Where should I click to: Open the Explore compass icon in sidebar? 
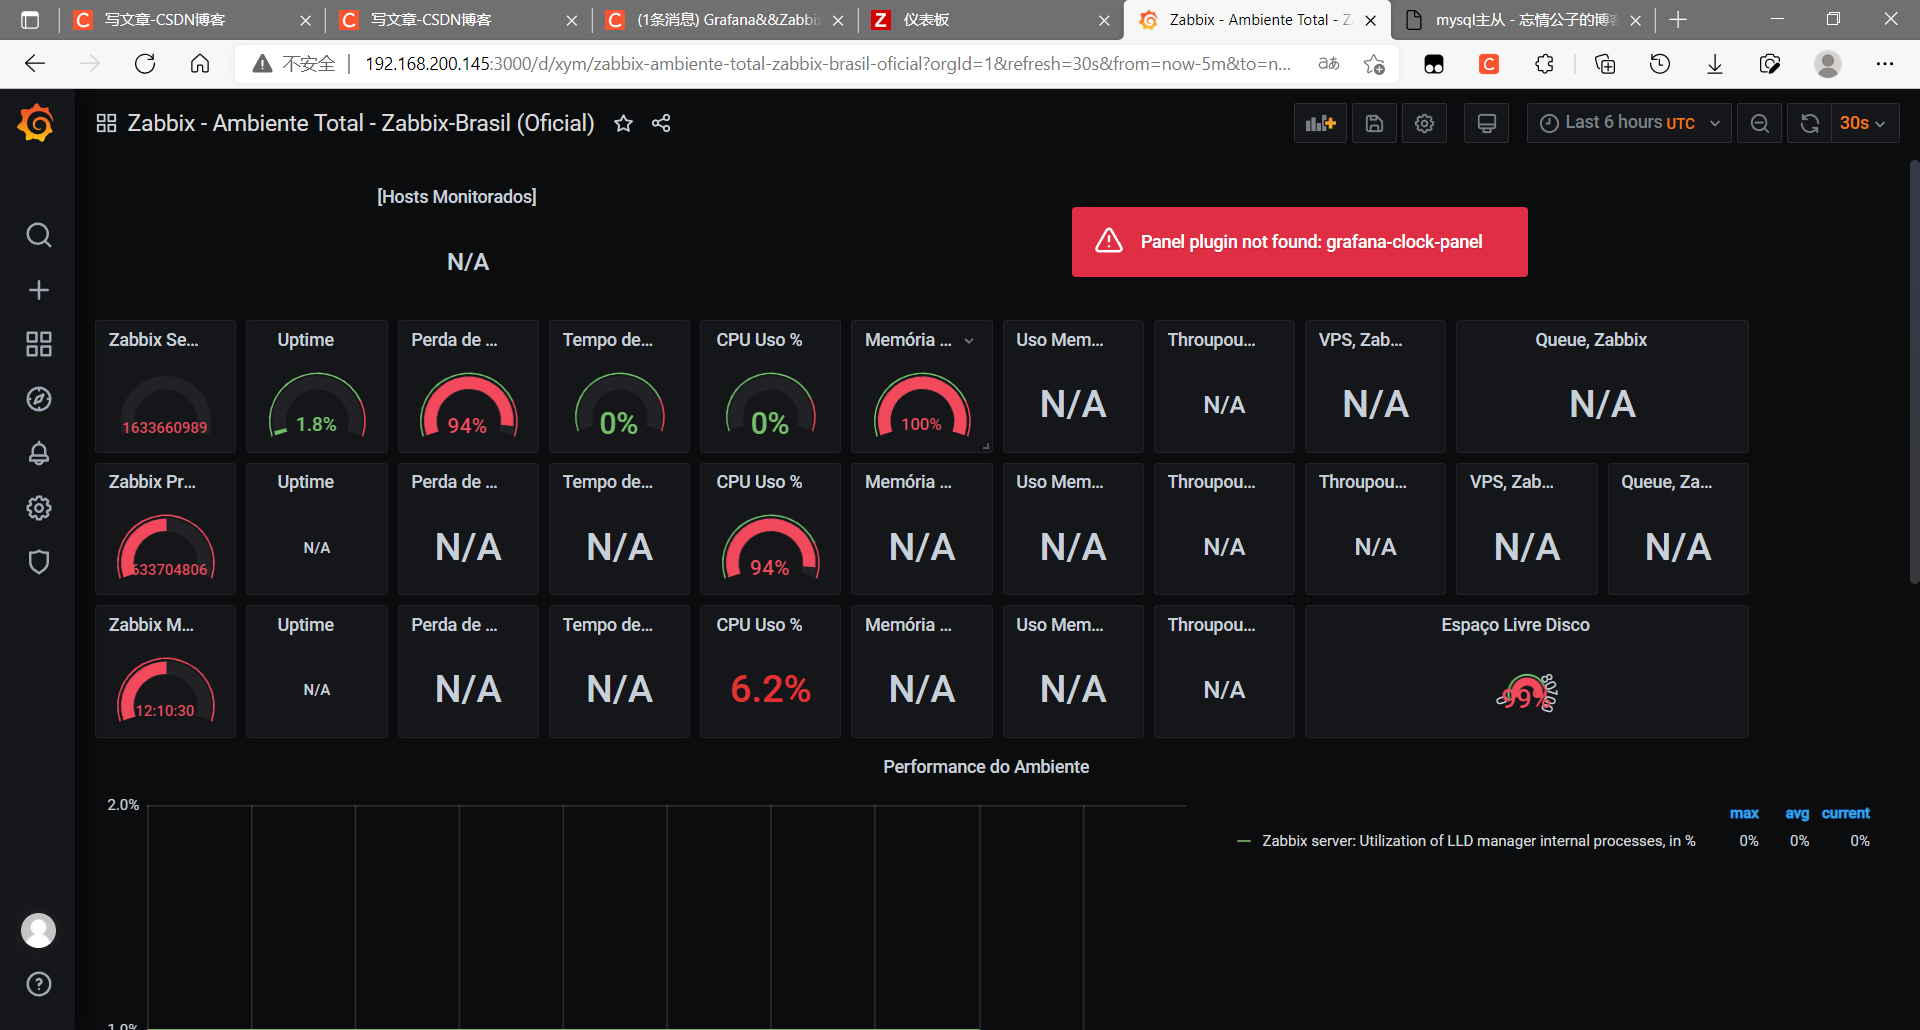38,398
